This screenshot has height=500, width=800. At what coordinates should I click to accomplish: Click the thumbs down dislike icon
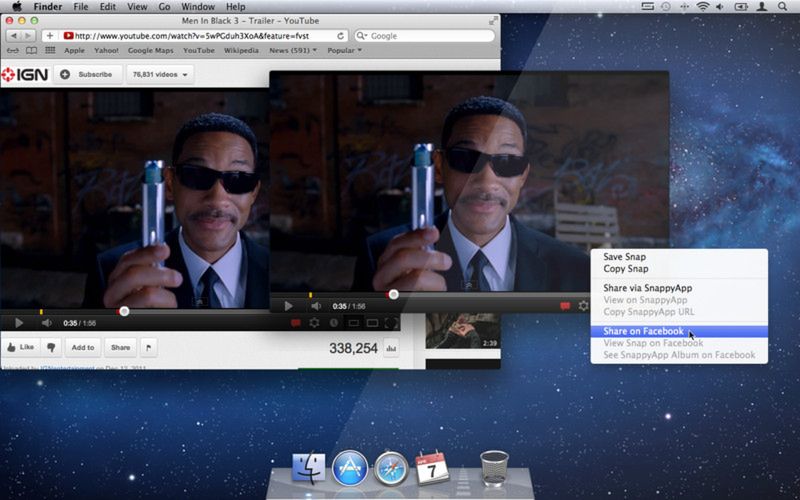point(51,347)
